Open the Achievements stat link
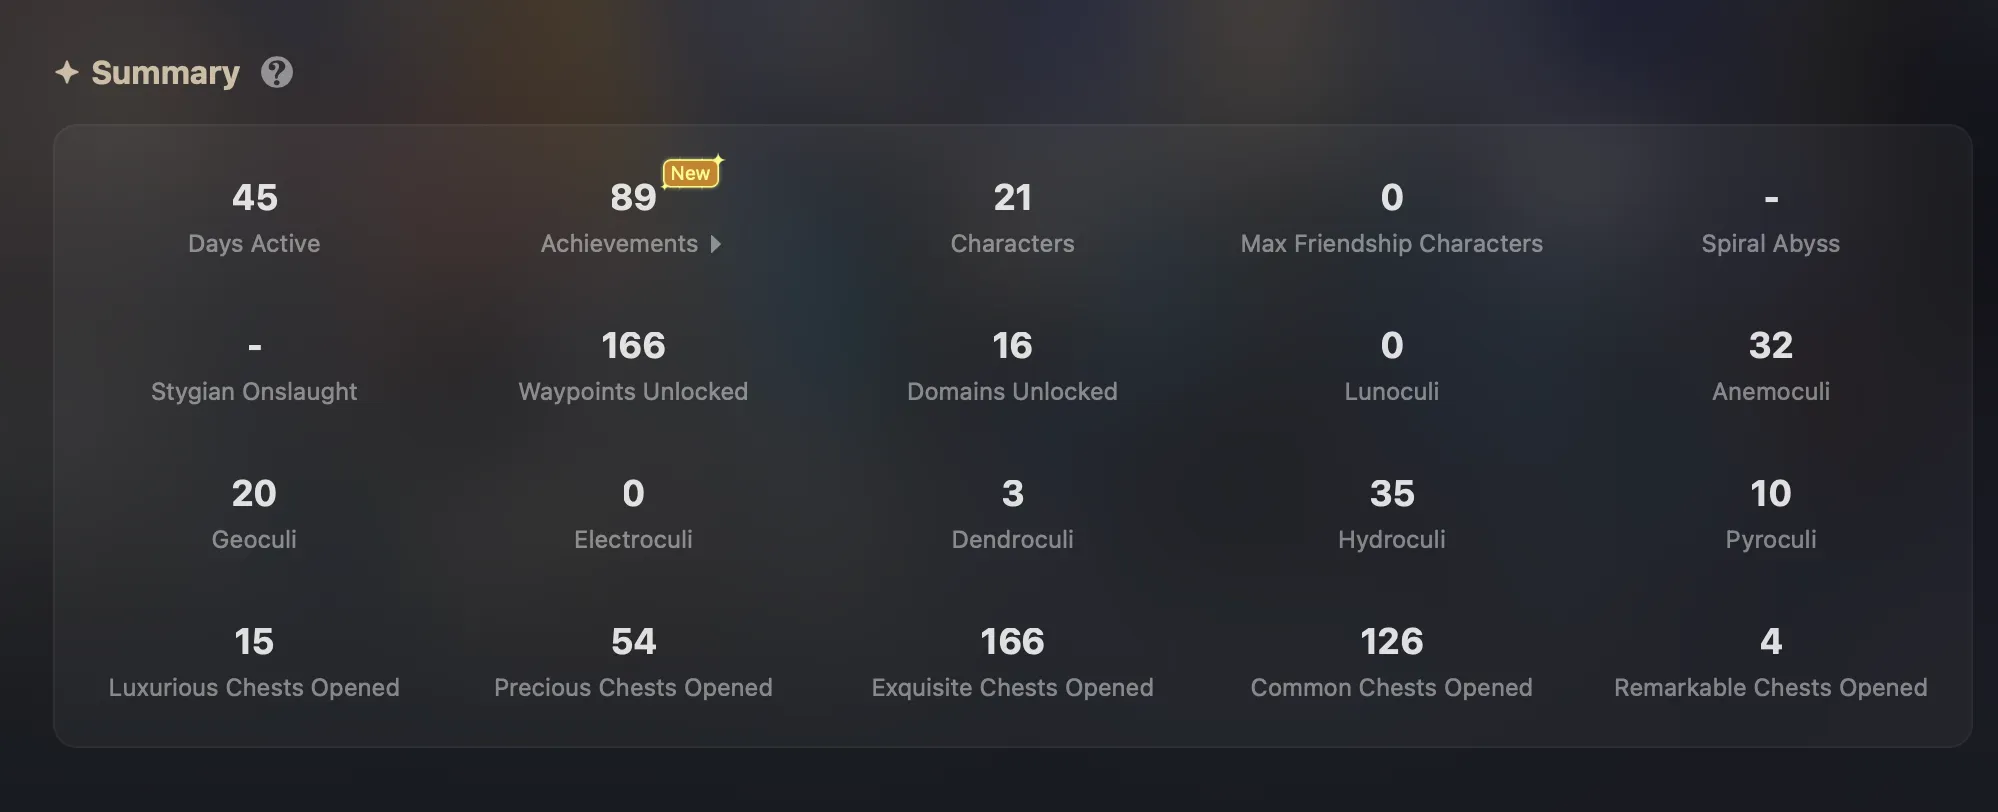The width and height of the screenshot is (1998, 812). click(x=620, y=244)
